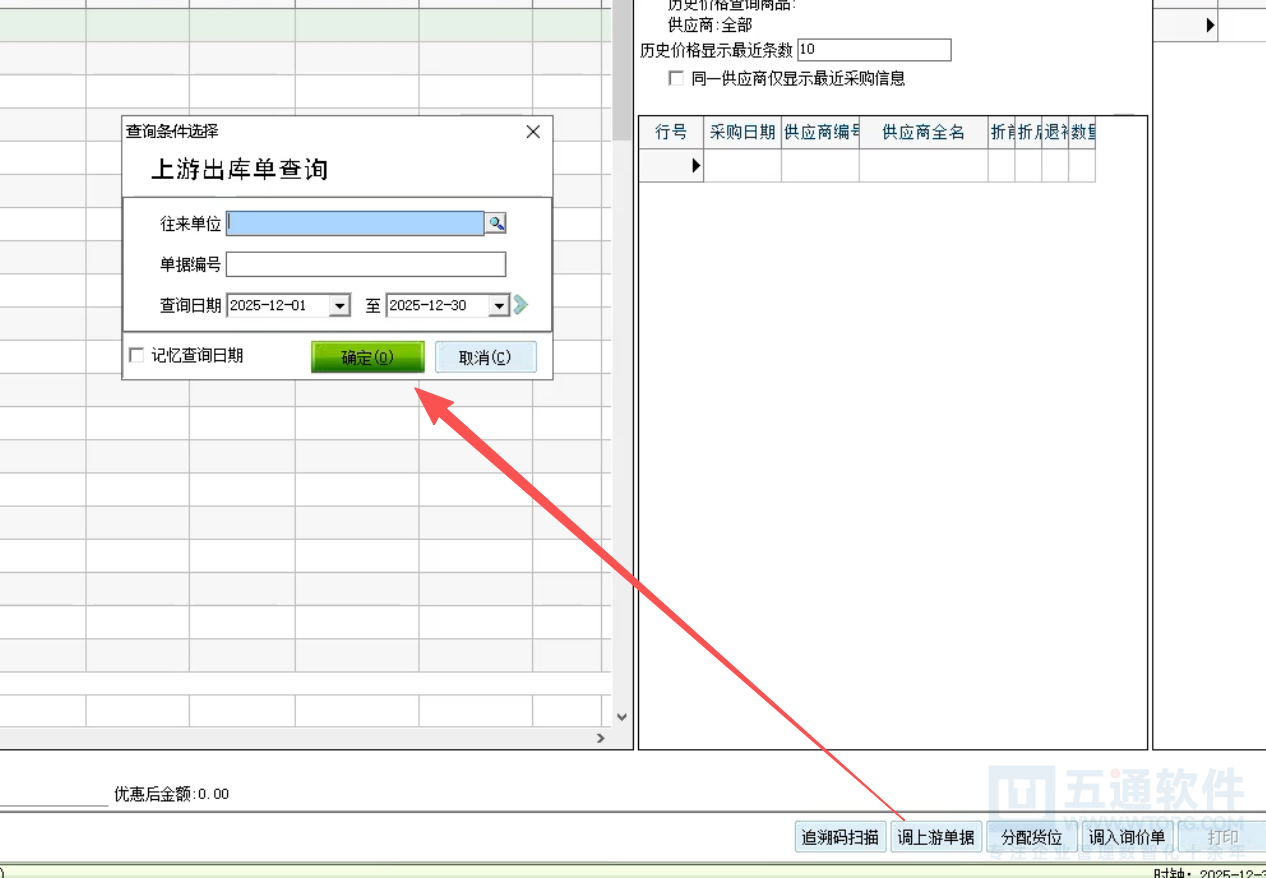Open the start date dropdown calendar
The height and width of the screenshot is (878, 1266).
tap(340, 306)
